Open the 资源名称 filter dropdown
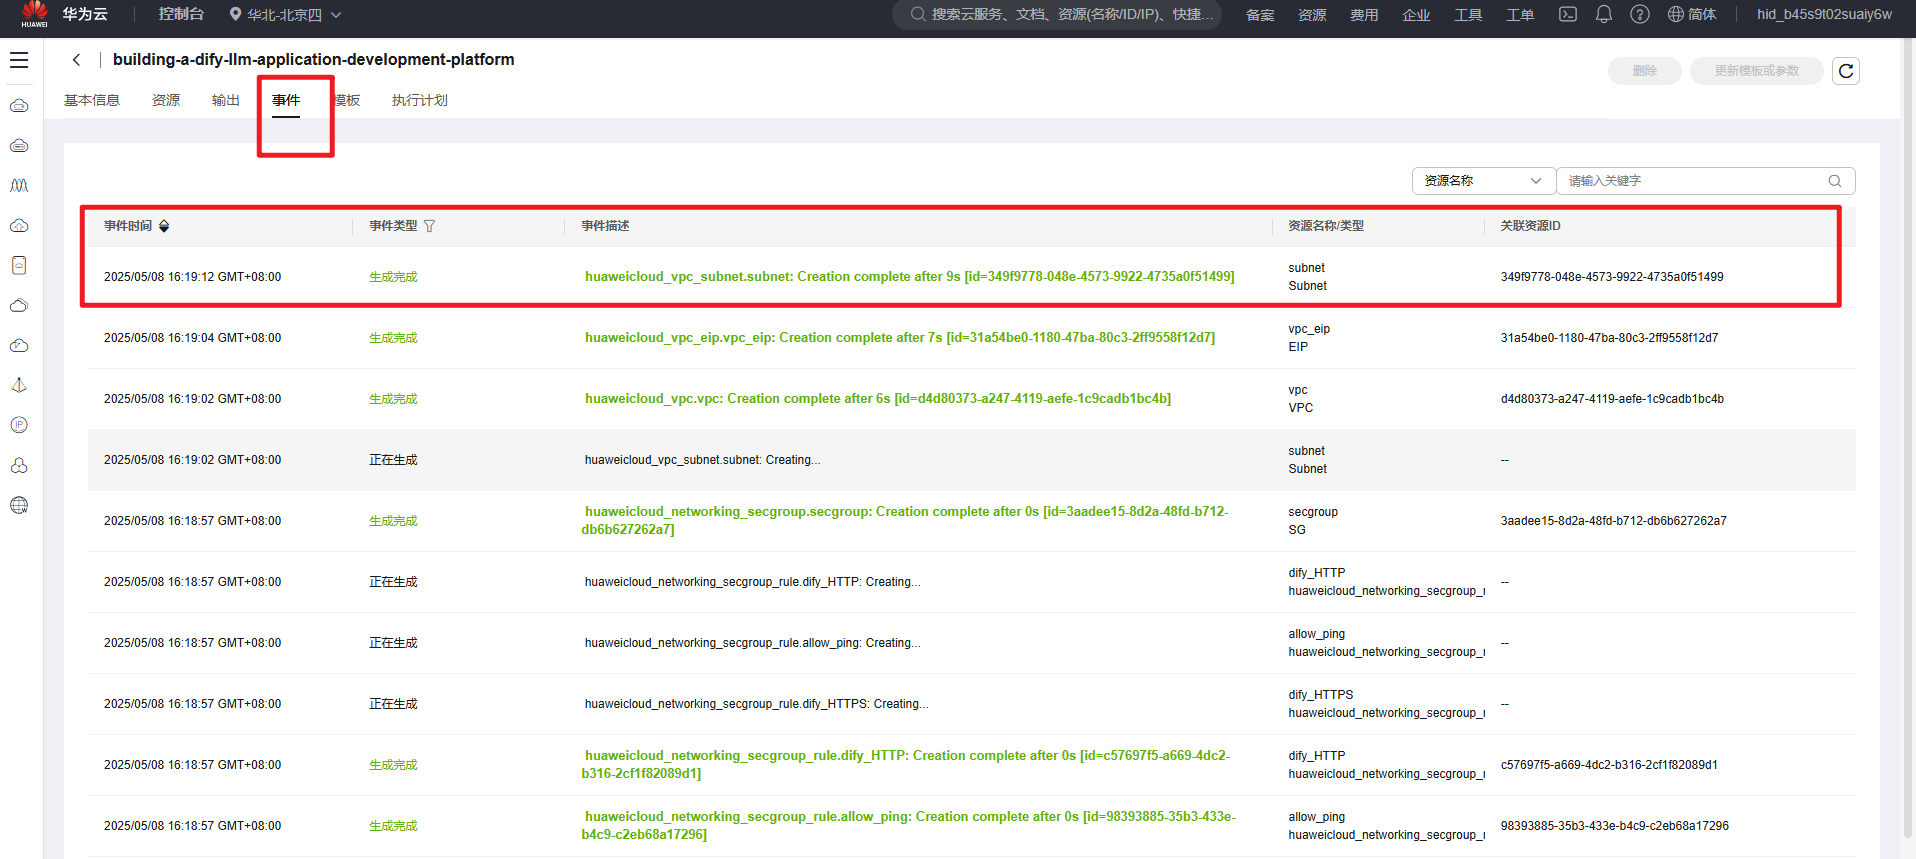Screen dimensions: 1916x859 point(1483,181)
